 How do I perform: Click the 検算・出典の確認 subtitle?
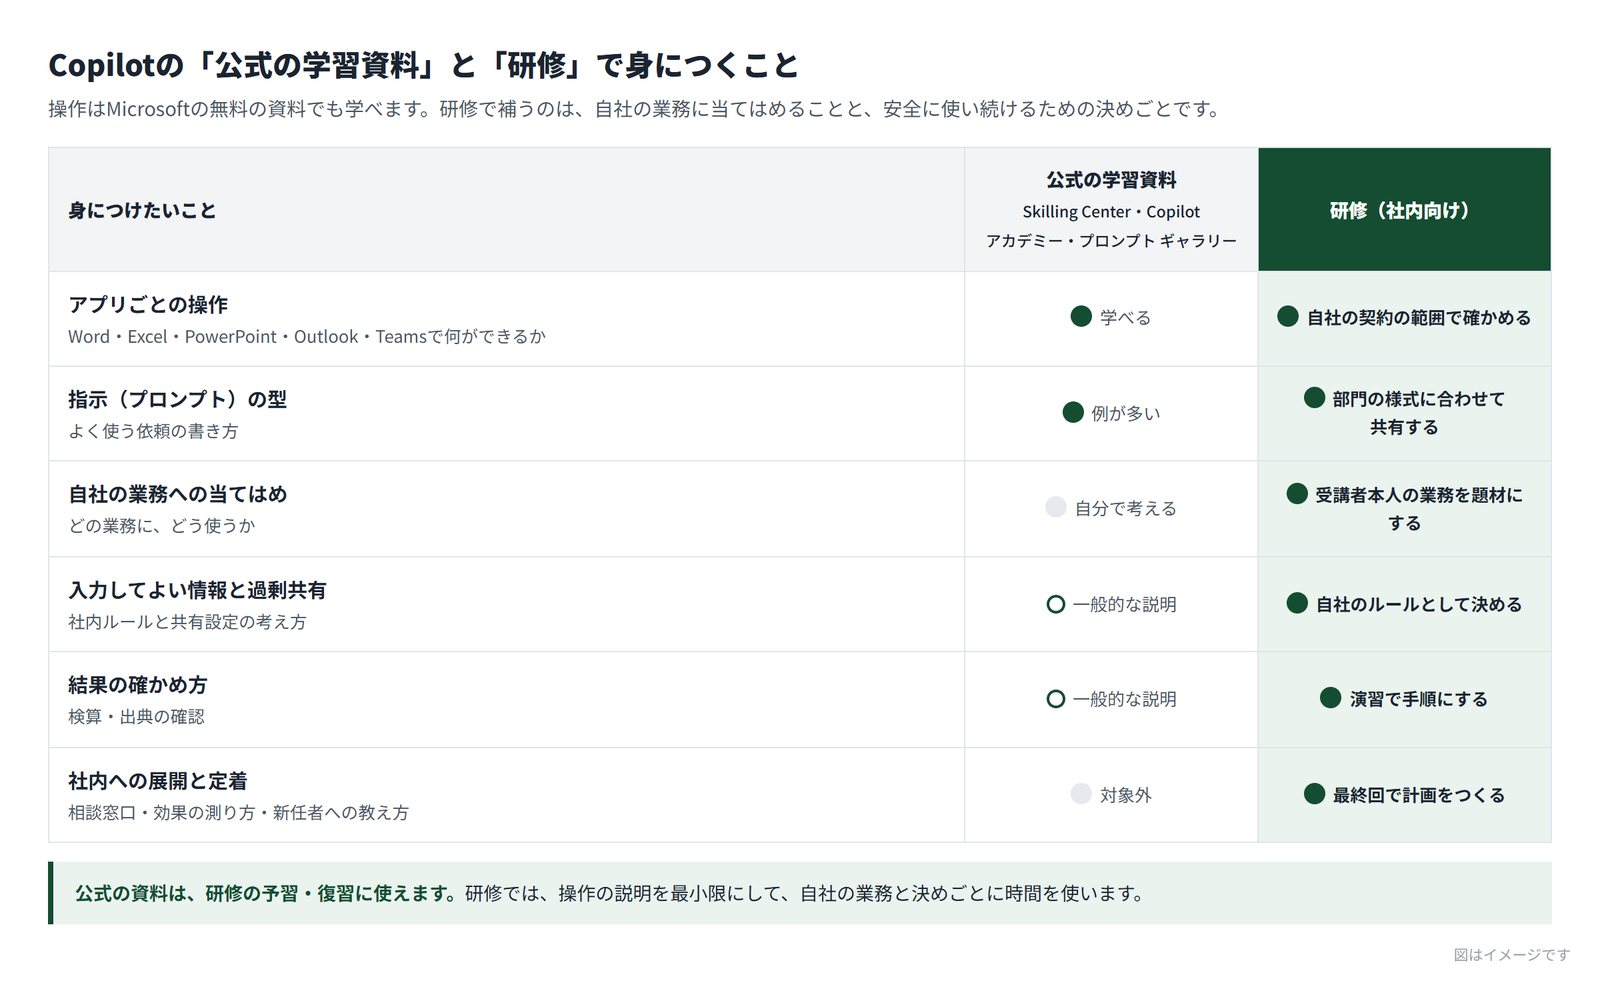click(136, 717)
